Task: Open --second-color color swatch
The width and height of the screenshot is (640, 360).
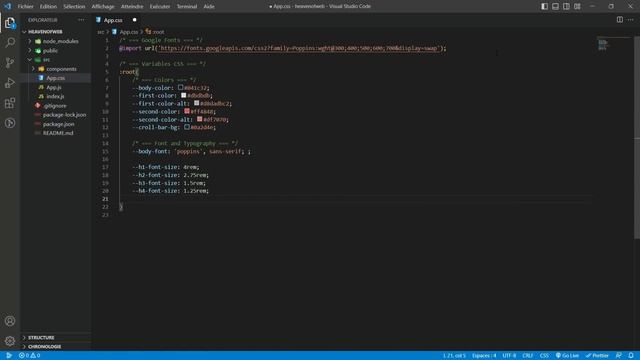Action: coord(187,111)
